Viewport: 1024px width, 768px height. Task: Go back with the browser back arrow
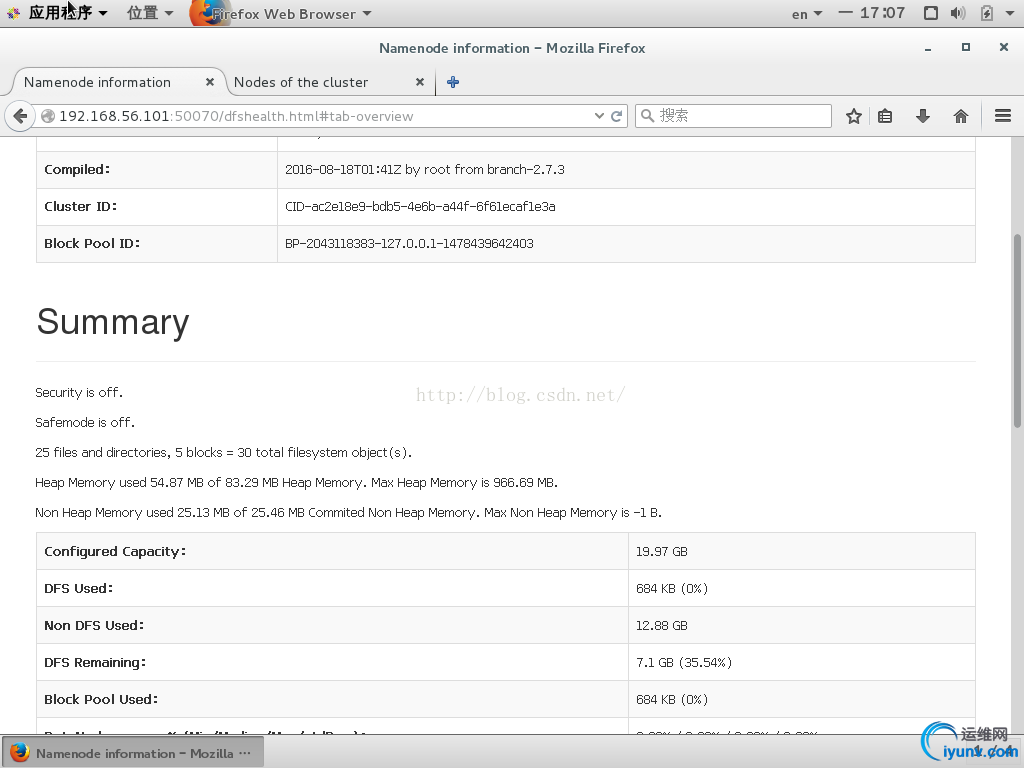(x=20, y=116)
